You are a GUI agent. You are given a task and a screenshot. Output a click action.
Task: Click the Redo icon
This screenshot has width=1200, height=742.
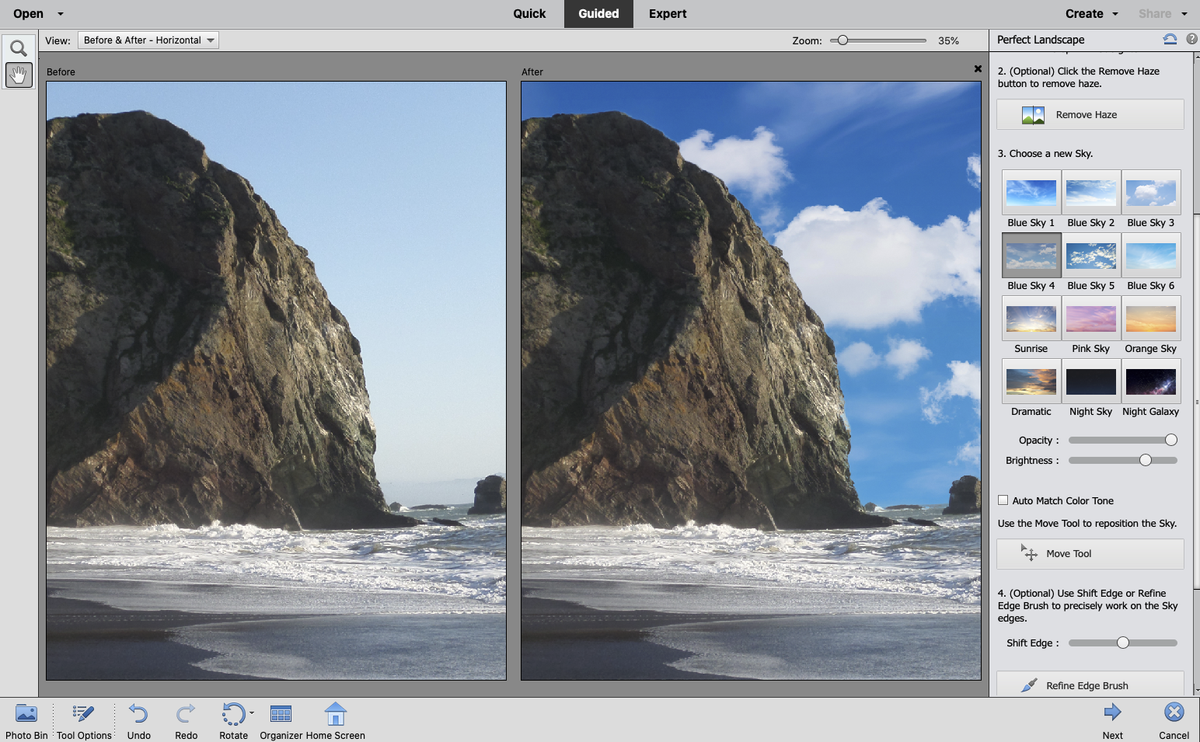coord(185,714)
